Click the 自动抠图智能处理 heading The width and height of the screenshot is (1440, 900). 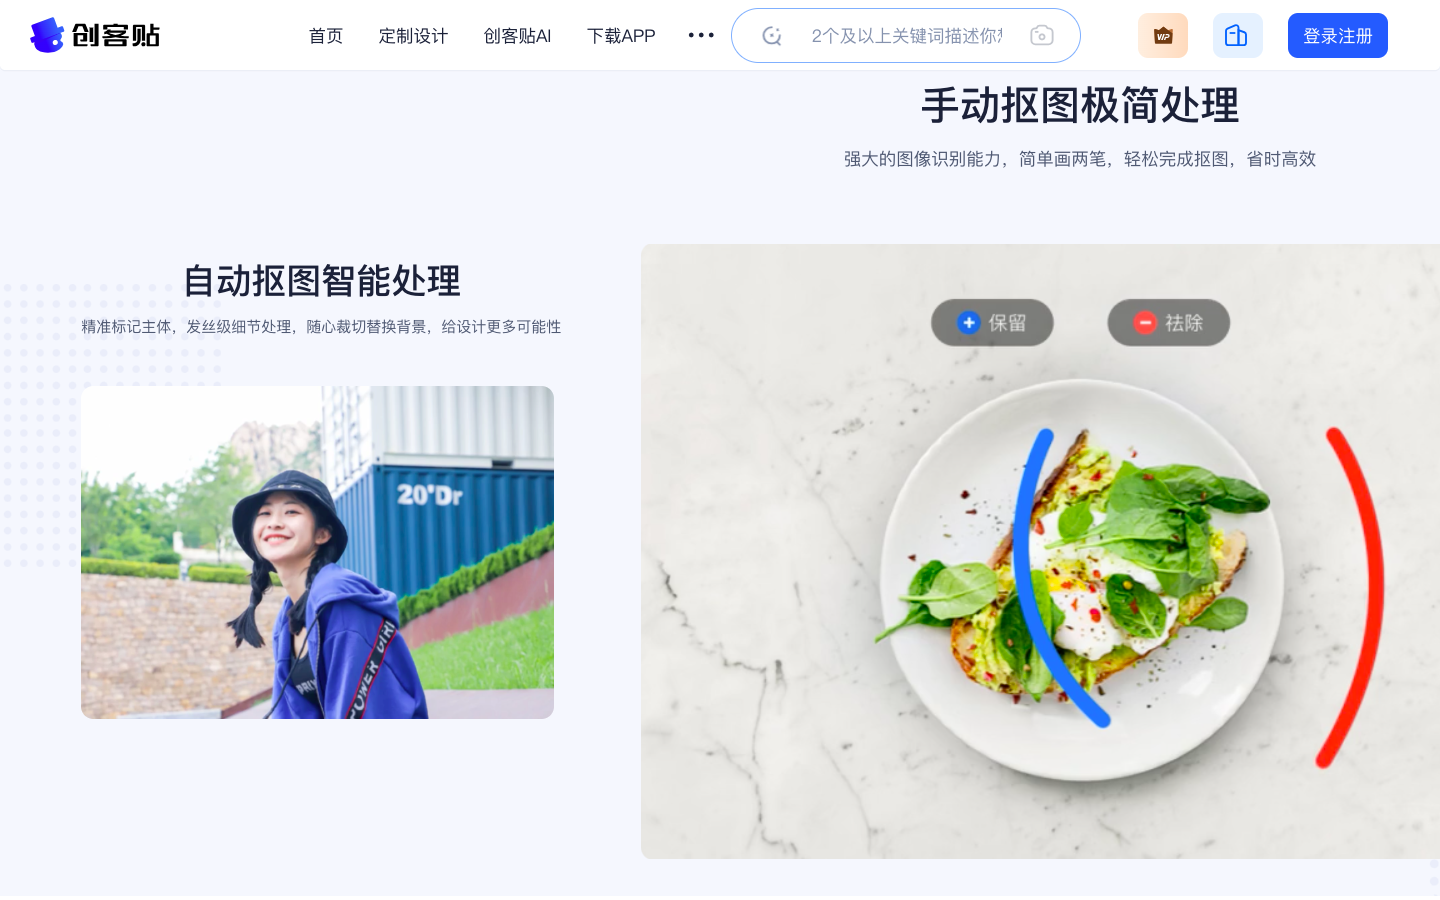click(321, 281)
